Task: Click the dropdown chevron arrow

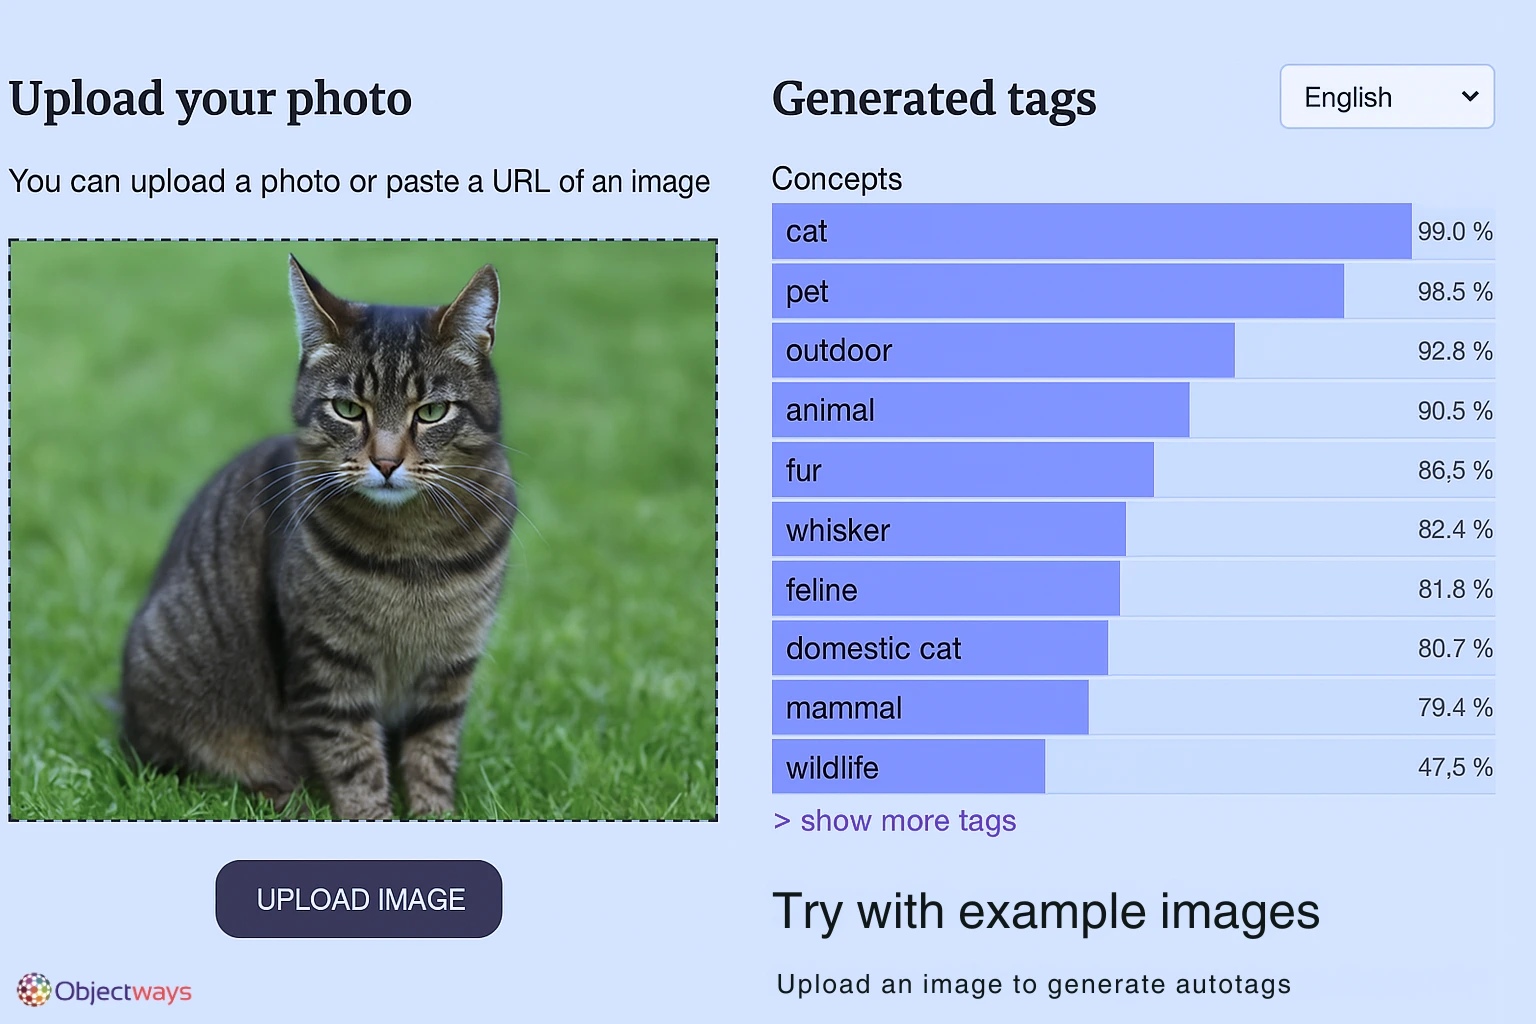Action: click(x=1470, y=97)
